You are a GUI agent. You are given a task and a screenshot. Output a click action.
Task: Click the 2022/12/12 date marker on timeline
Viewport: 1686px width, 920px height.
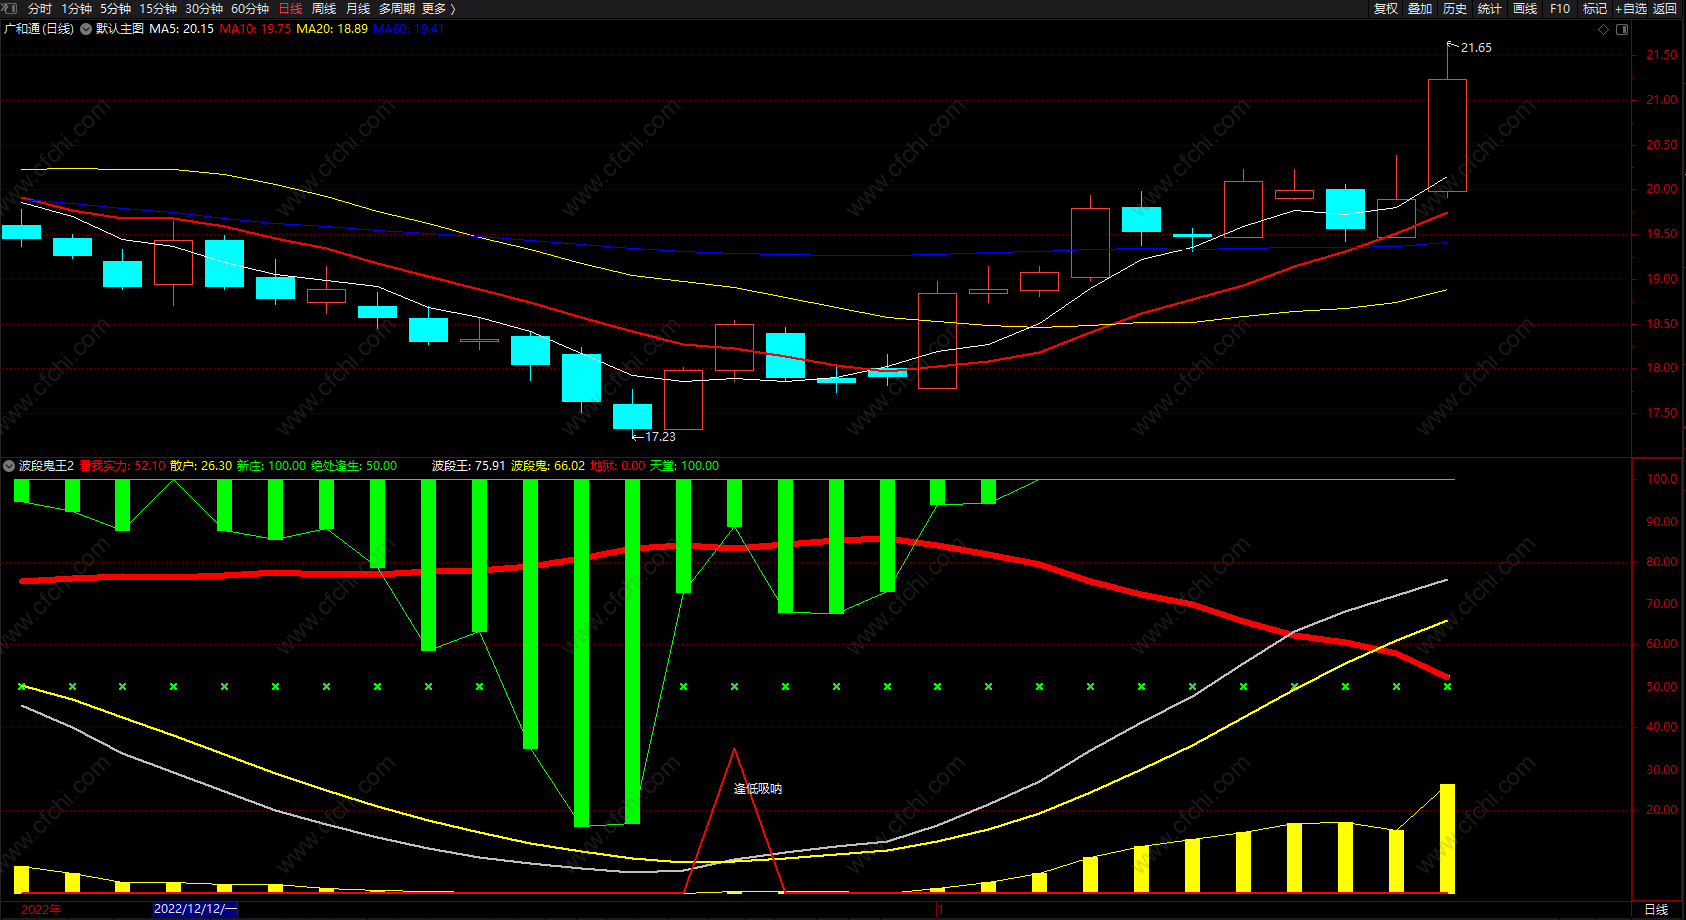click(x=195, y=909)
